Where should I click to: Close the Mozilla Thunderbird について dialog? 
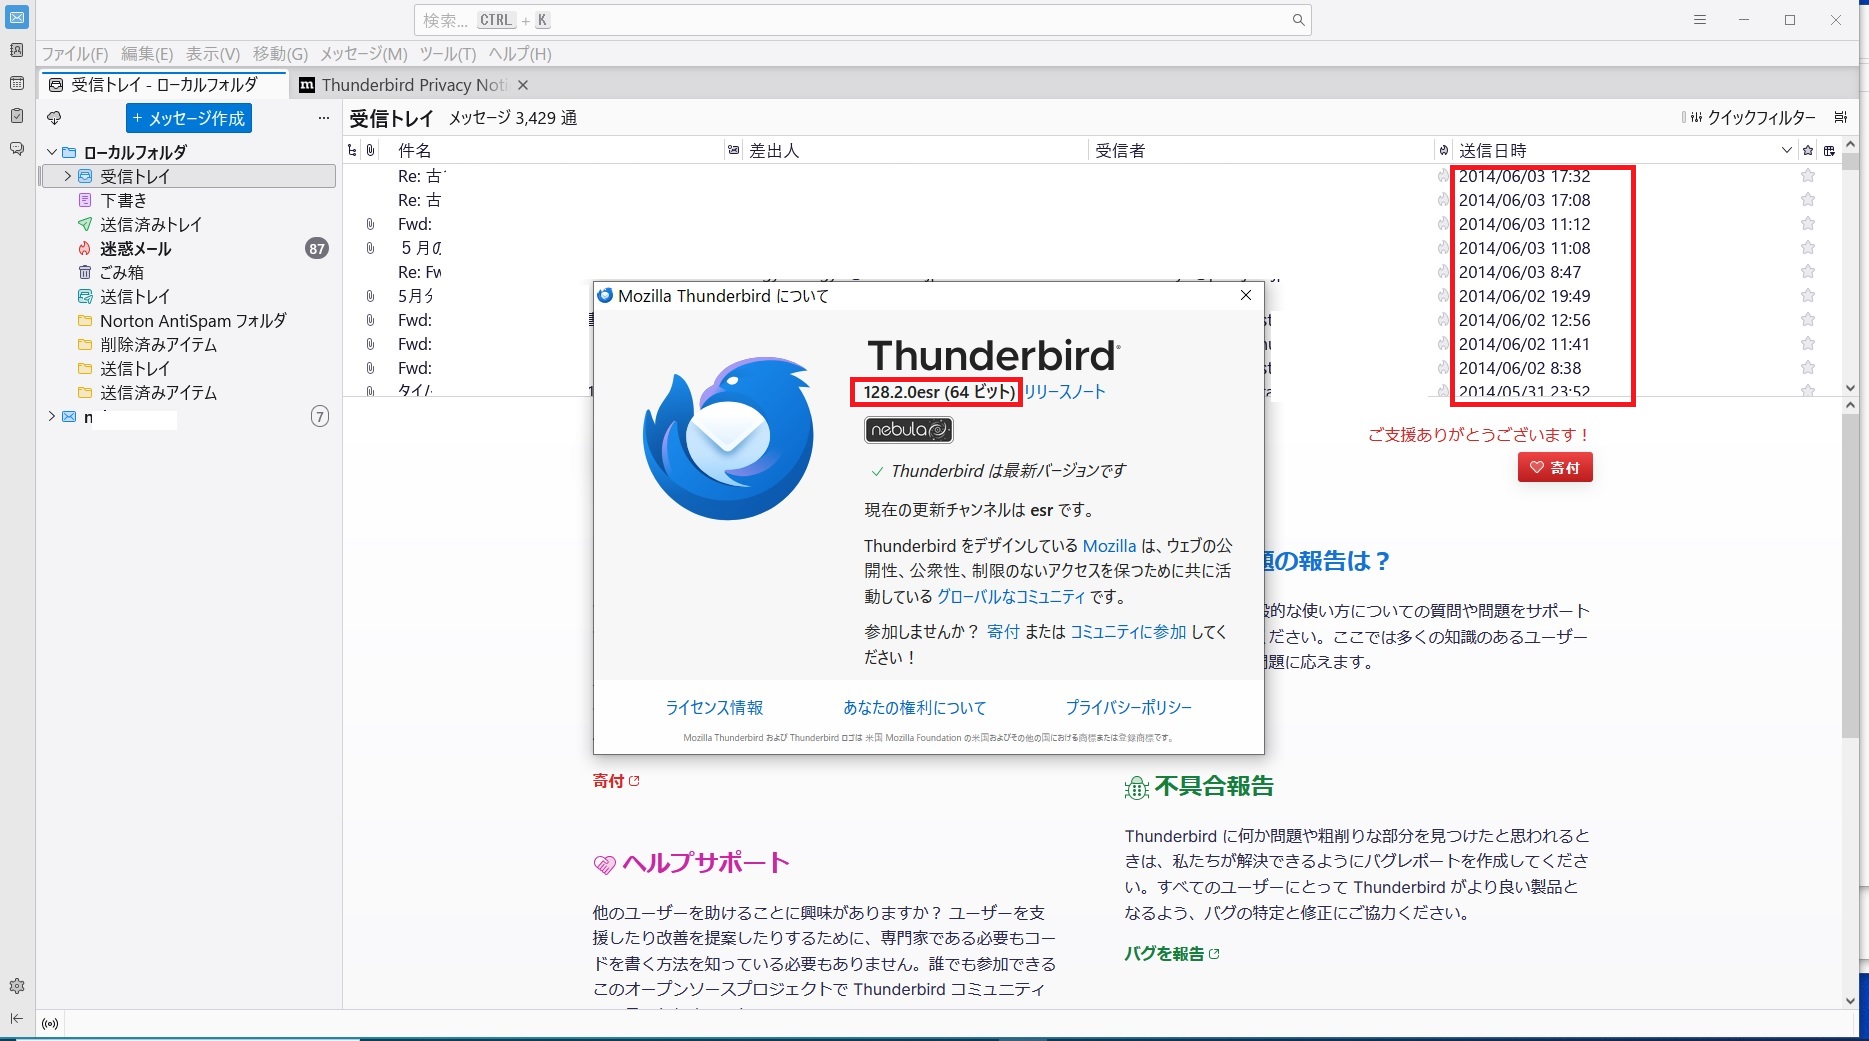1245,295
